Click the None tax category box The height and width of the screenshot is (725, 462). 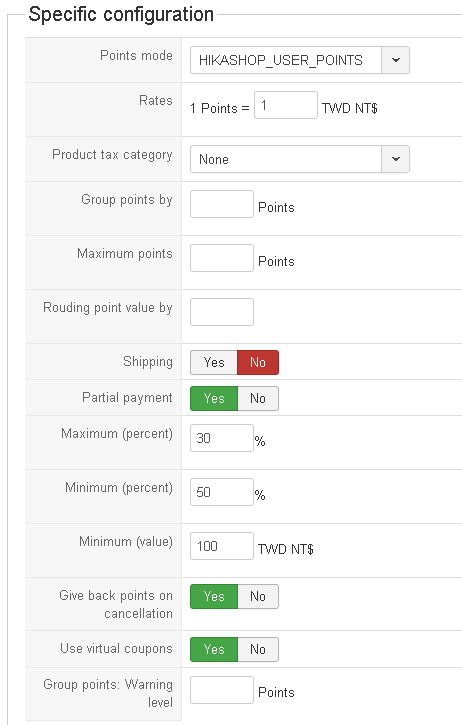coord(300,159)
